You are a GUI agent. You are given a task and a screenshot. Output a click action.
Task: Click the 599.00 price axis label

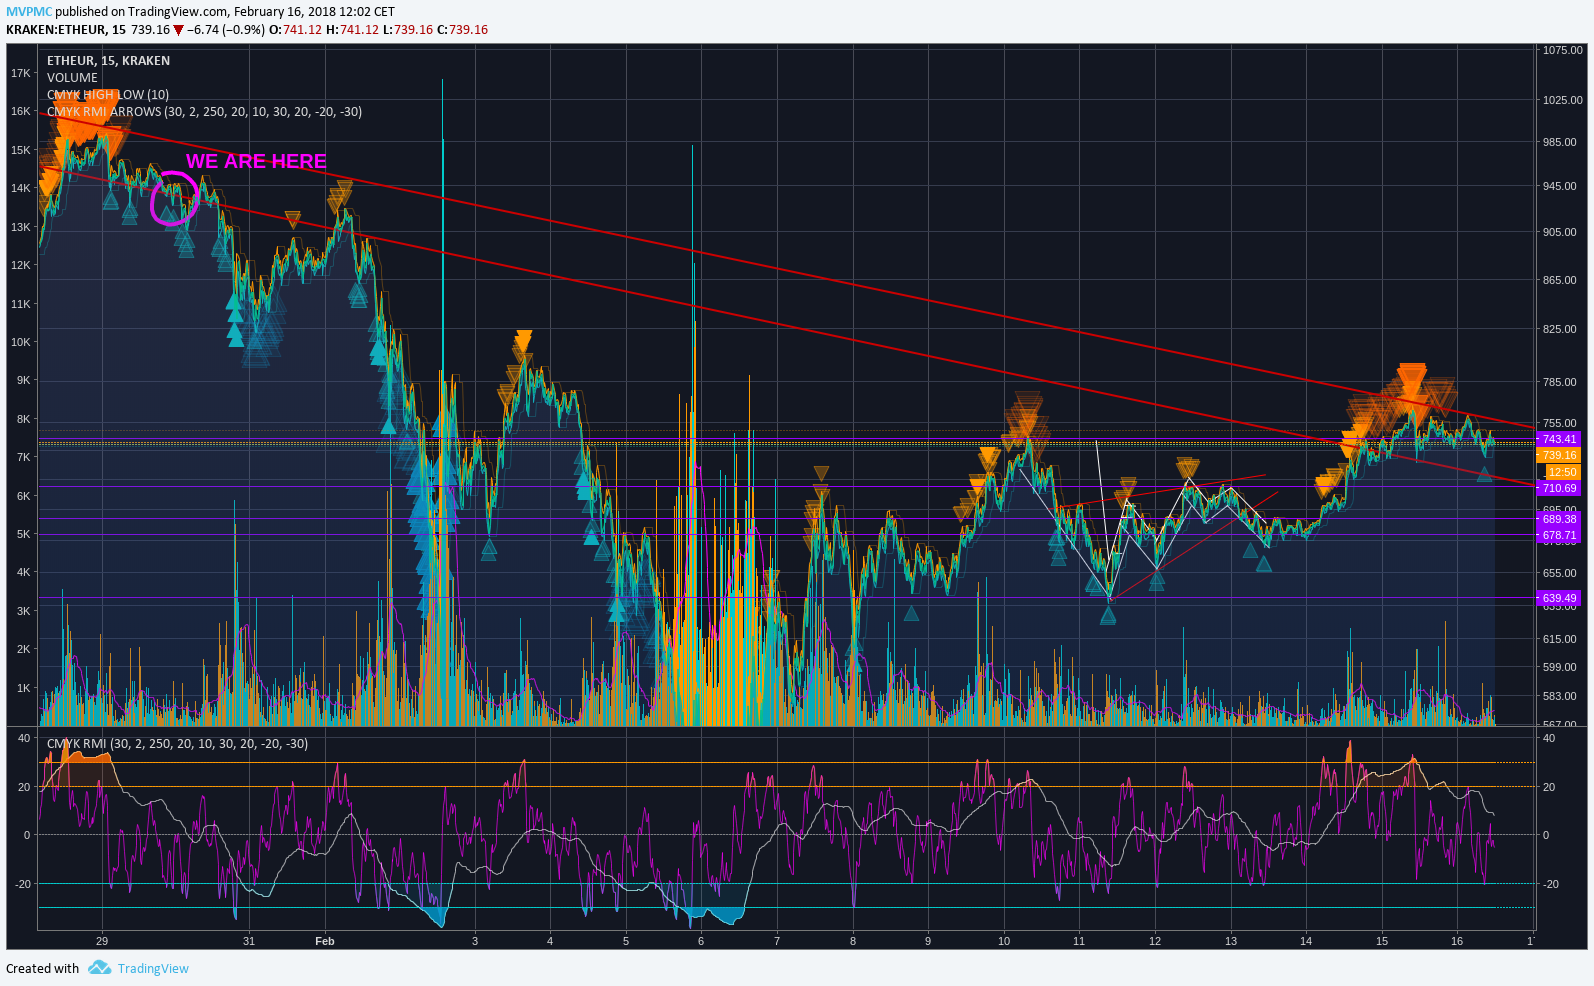pos(1559,667)
